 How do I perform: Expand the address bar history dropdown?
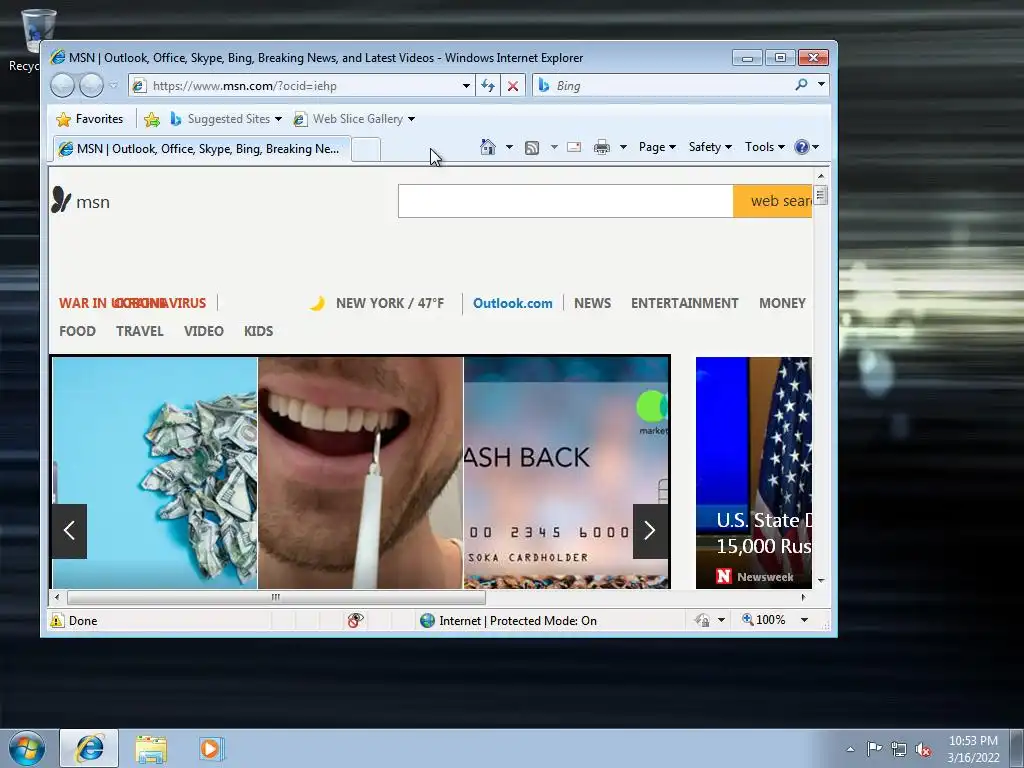coord(466,86)
